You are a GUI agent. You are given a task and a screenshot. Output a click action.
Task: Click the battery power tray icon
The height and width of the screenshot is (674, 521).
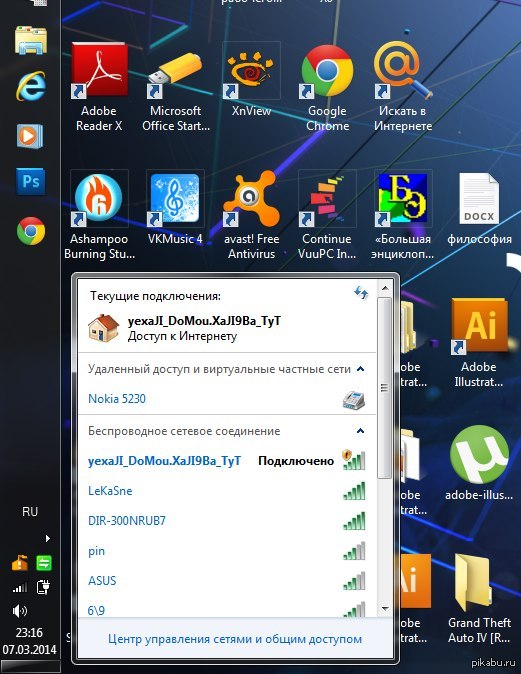43,587
